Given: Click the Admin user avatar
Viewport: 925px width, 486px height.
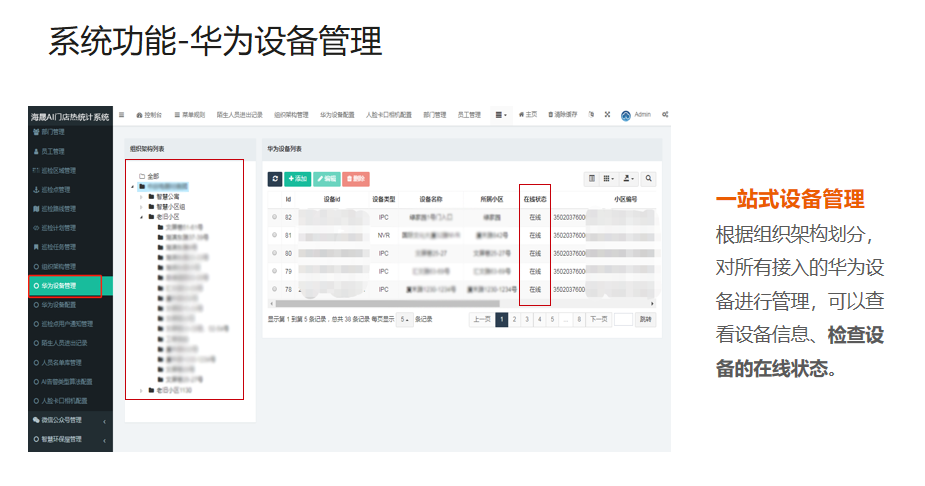Looking at the screenshot, I should click(x=626, y=115).
